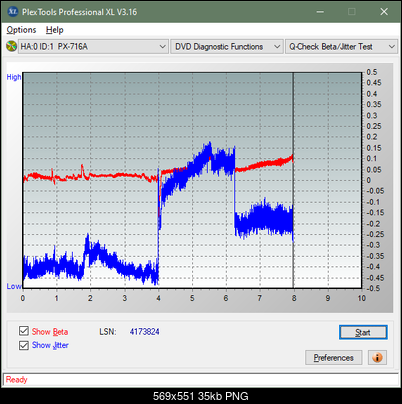
Task: Click the 0.5 beta scale value
Action: (372, 72)
